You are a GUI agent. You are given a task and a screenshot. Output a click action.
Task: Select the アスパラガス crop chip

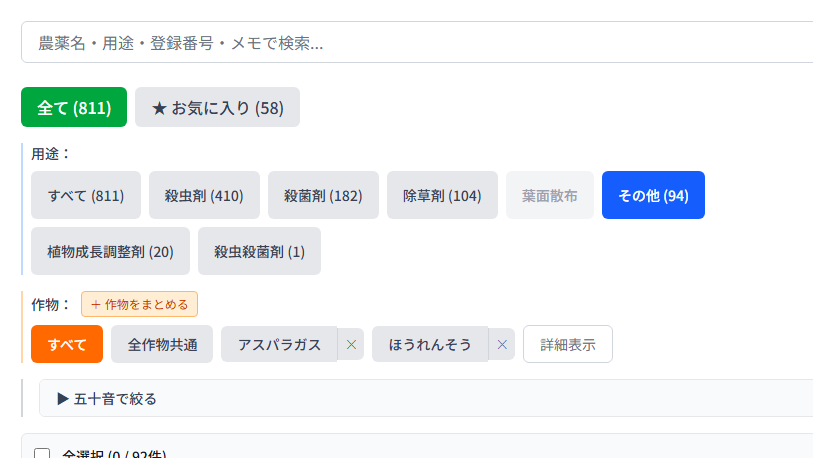[x=279, y=344]
